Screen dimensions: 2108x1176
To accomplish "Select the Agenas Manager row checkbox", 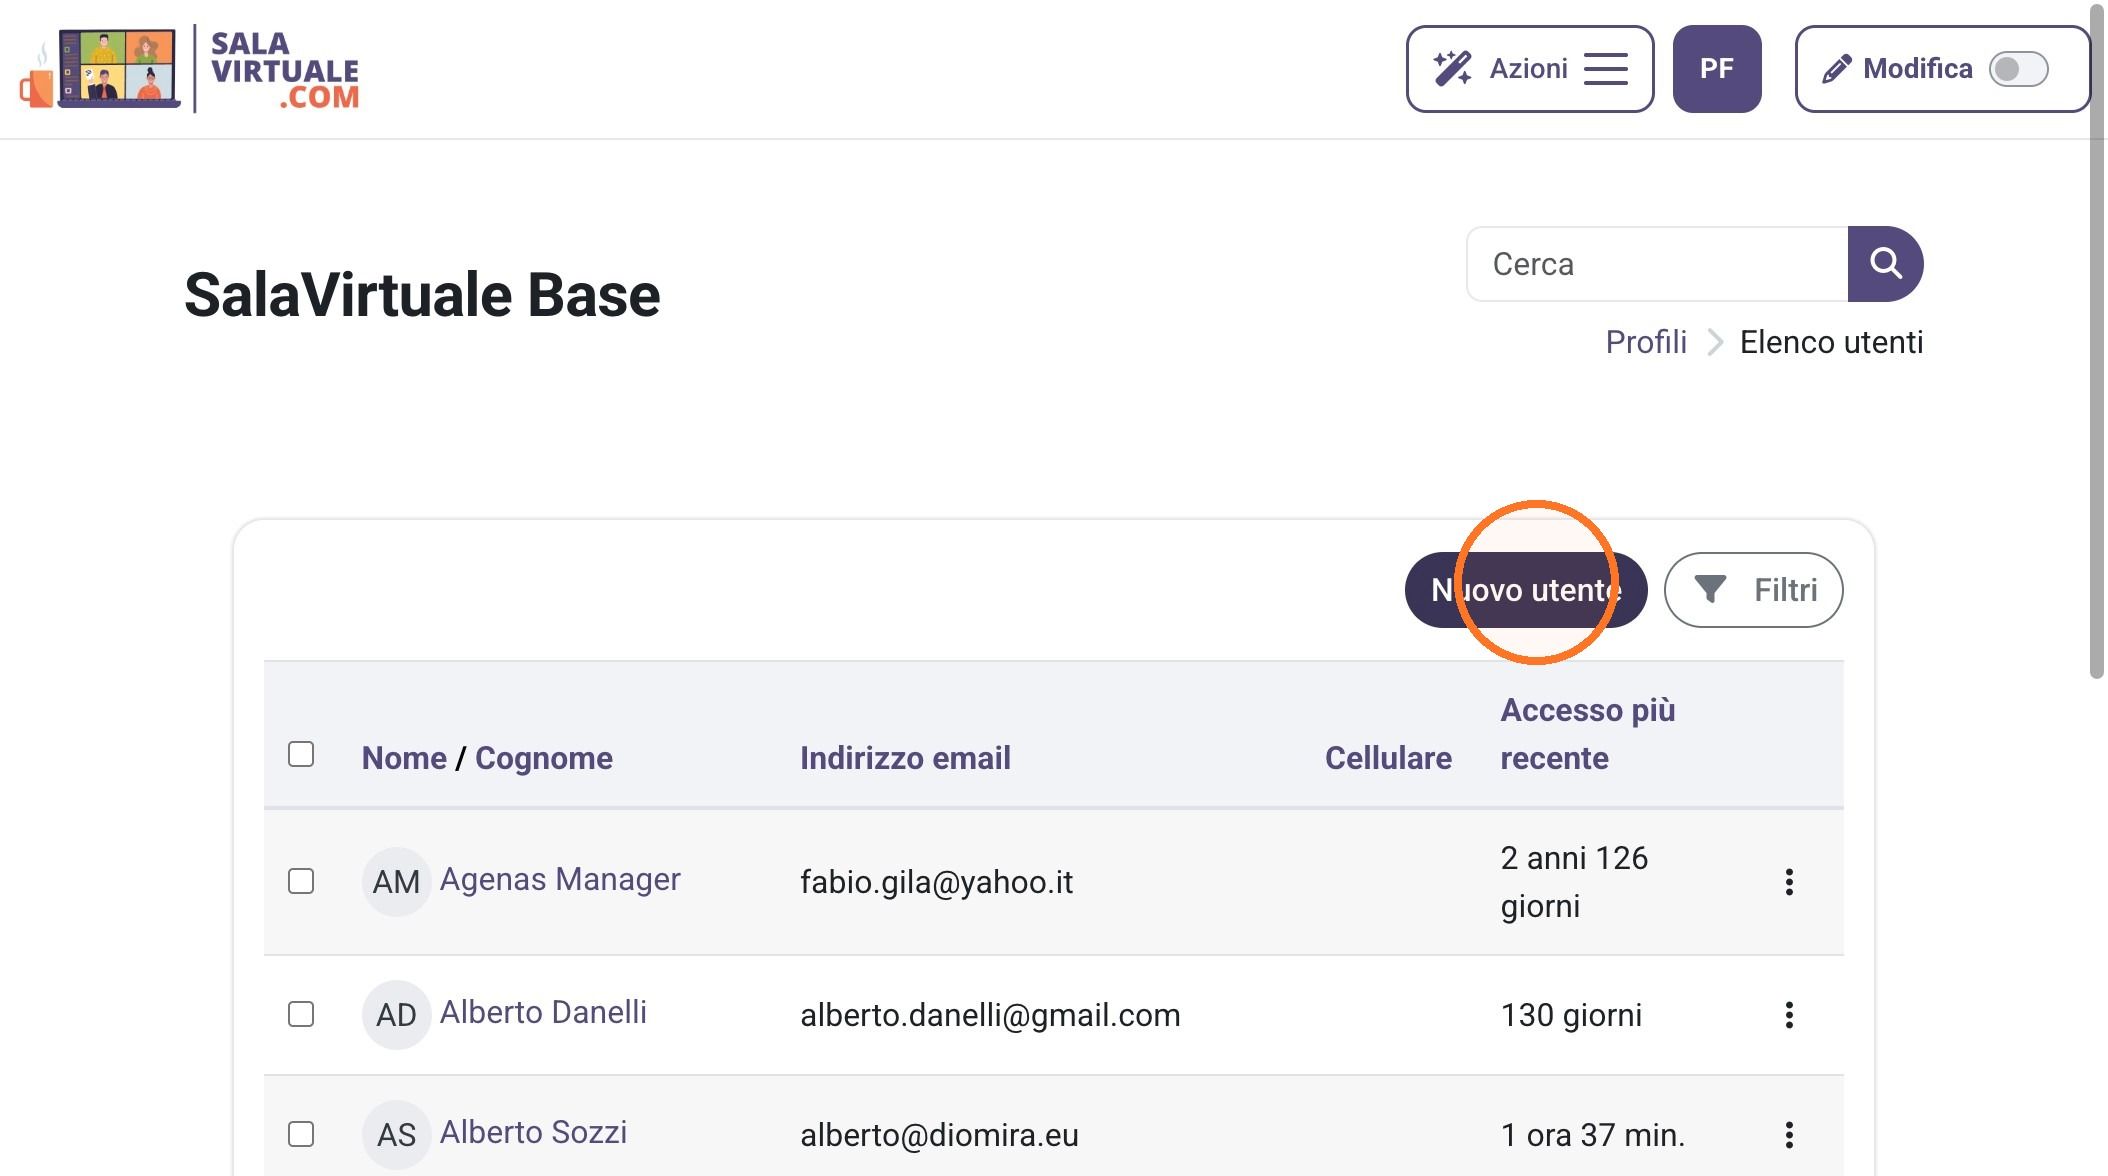I will 301,881.
